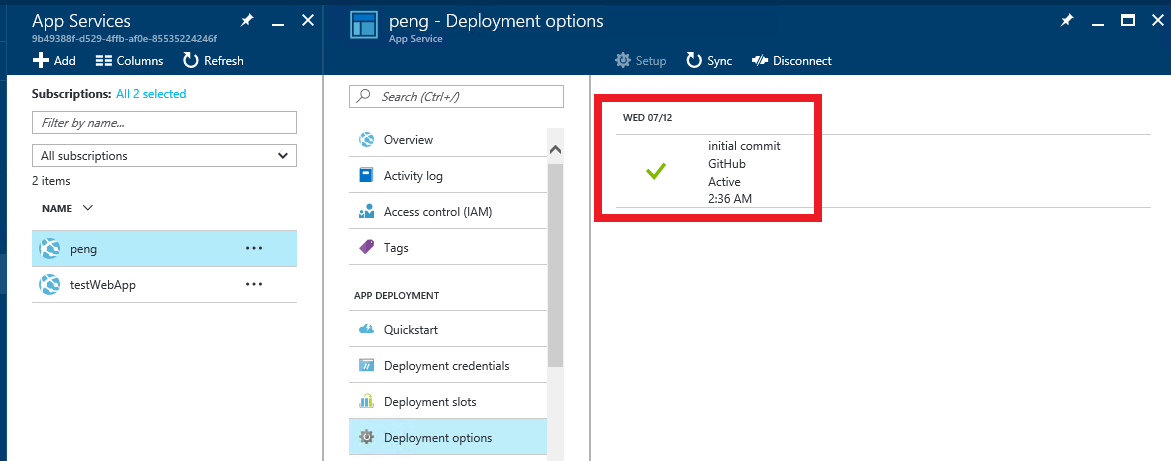Viewport: 1171px width, 461px height.
Task: Select Access control (IAM)
Action: (x=448, y=211)
